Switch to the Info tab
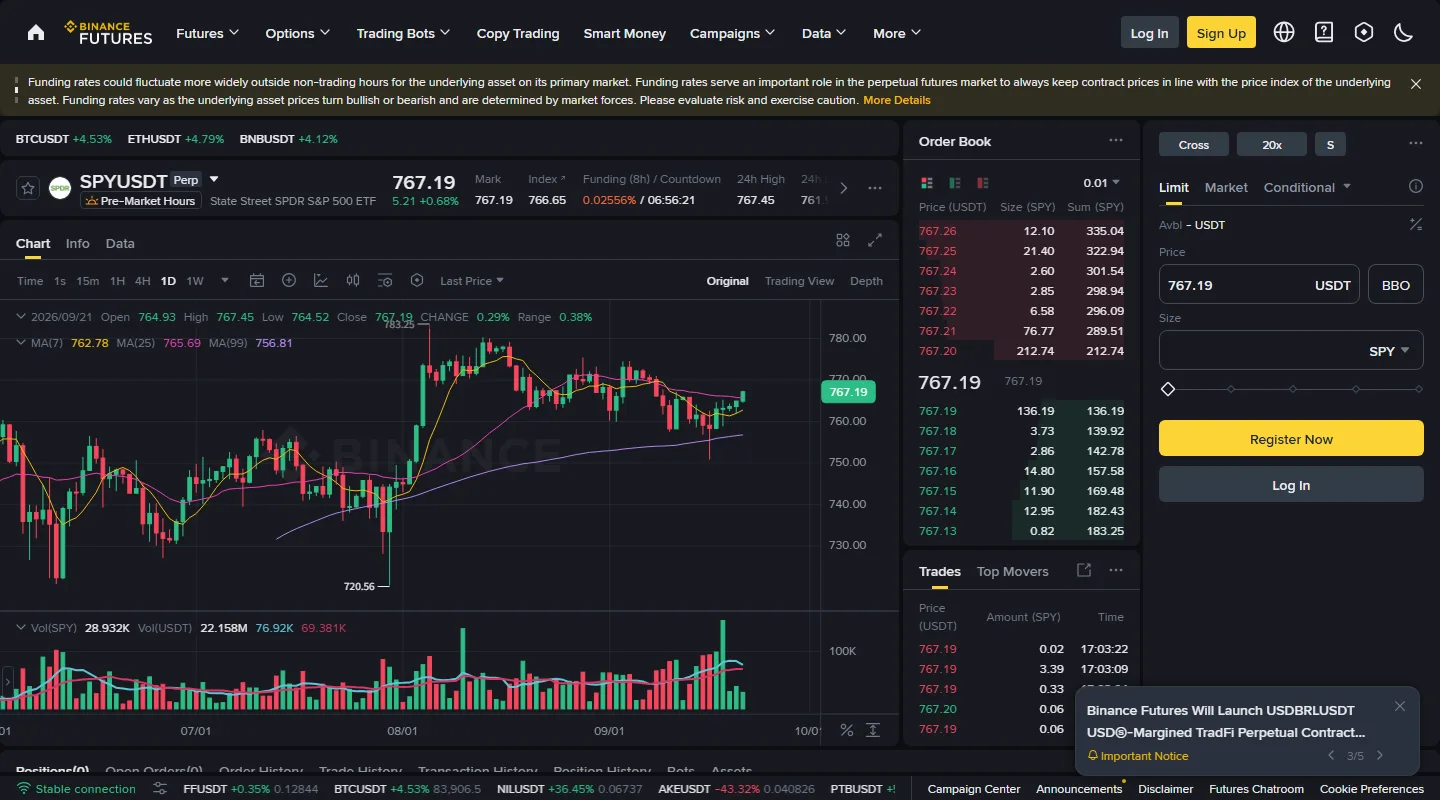The image size is (1440, 800). 78,243
